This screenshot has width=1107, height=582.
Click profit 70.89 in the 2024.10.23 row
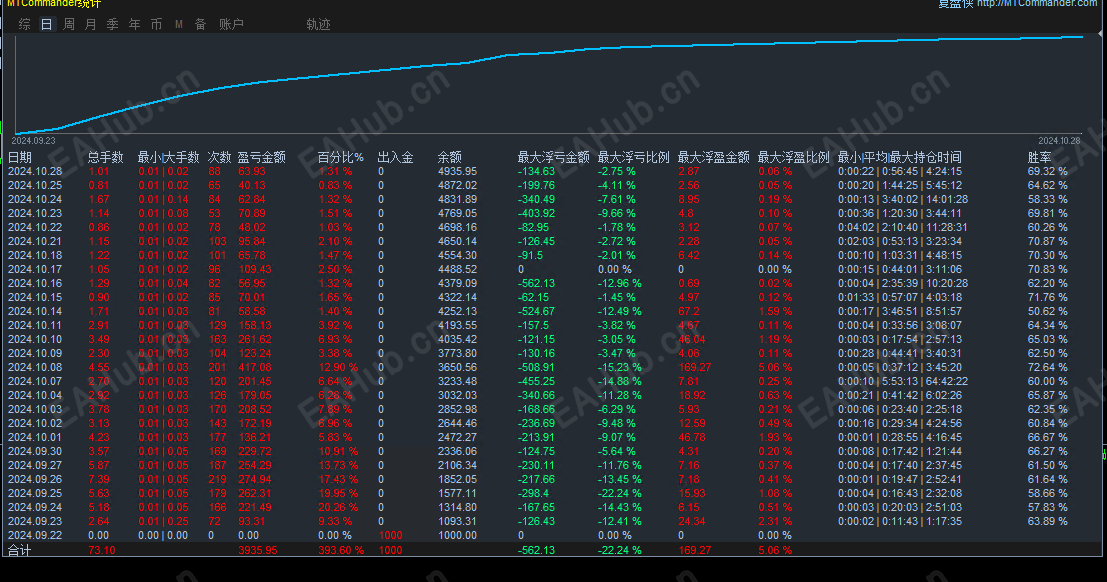(252, 213)
